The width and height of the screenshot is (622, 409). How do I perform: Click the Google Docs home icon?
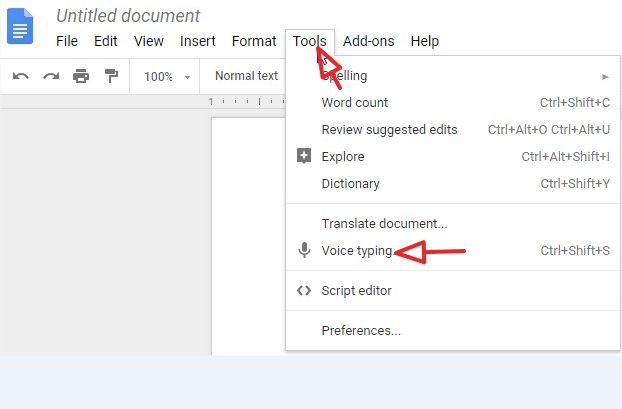(20, 26)
